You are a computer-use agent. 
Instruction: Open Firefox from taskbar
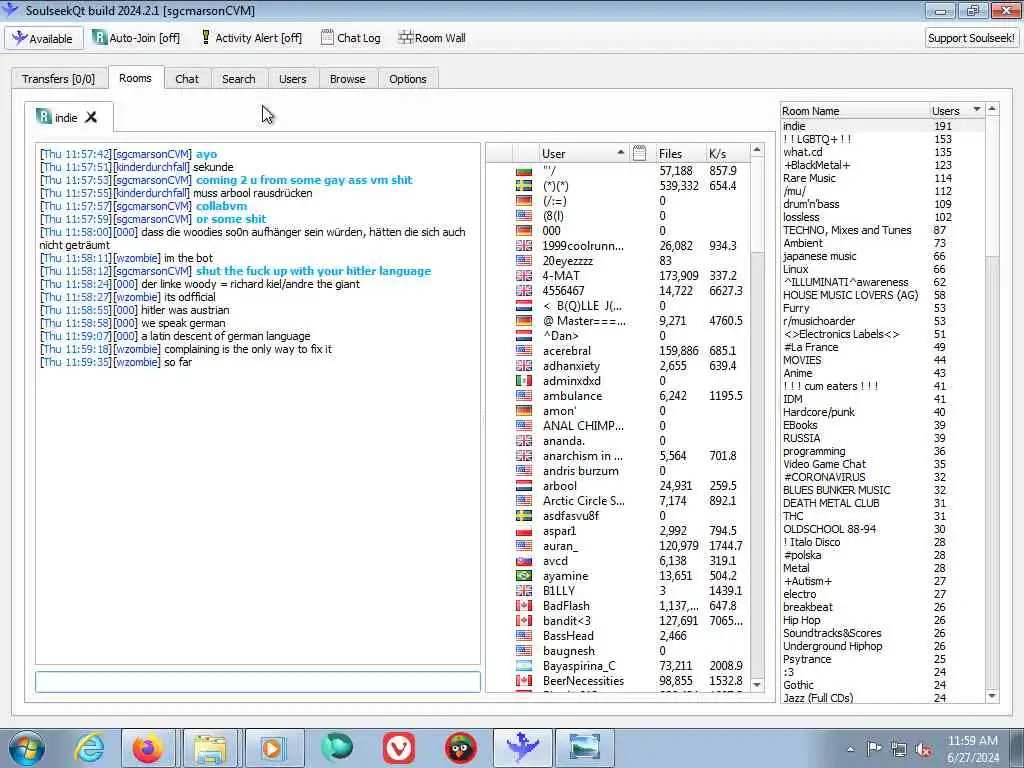pyautogui.click(x=148, y=748)
